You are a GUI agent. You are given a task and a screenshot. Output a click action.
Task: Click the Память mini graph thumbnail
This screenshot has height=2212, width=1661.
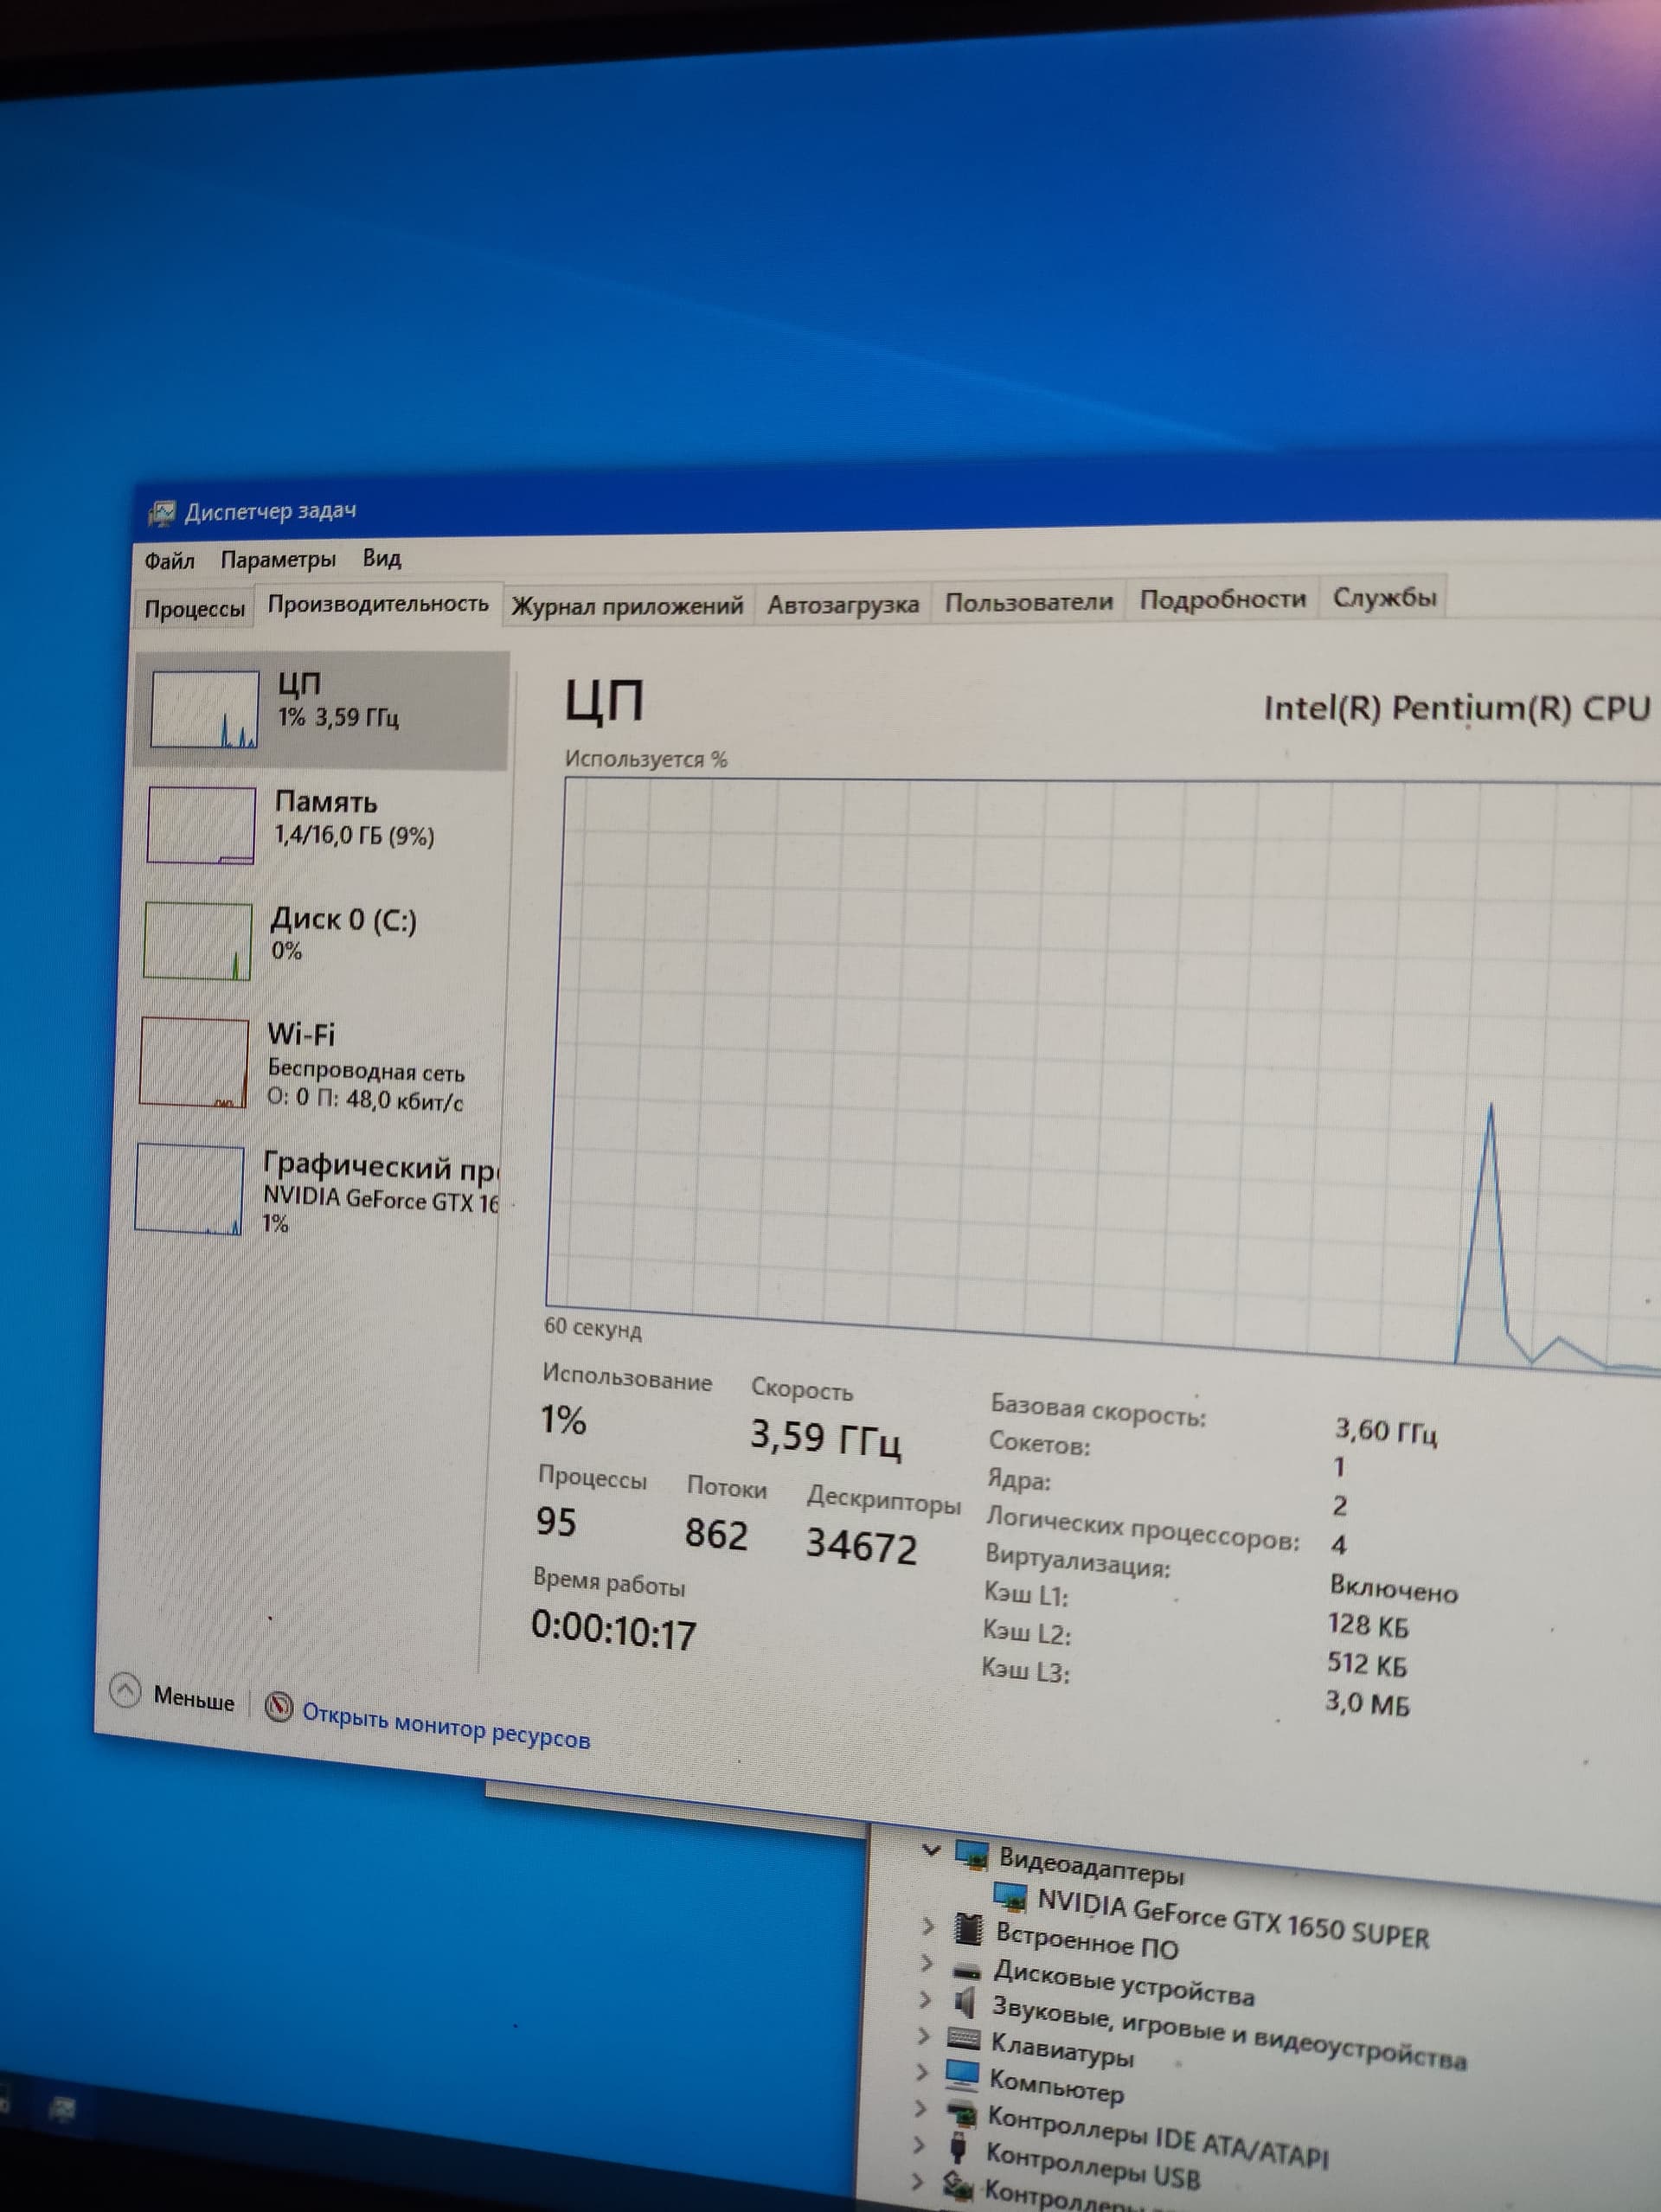pyautogui.click(x=201, y=825)
